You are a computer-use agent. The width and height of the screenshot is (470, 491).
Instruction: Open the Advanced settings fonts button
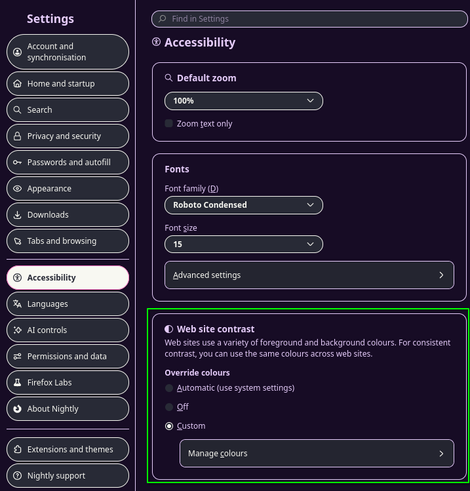309,275
